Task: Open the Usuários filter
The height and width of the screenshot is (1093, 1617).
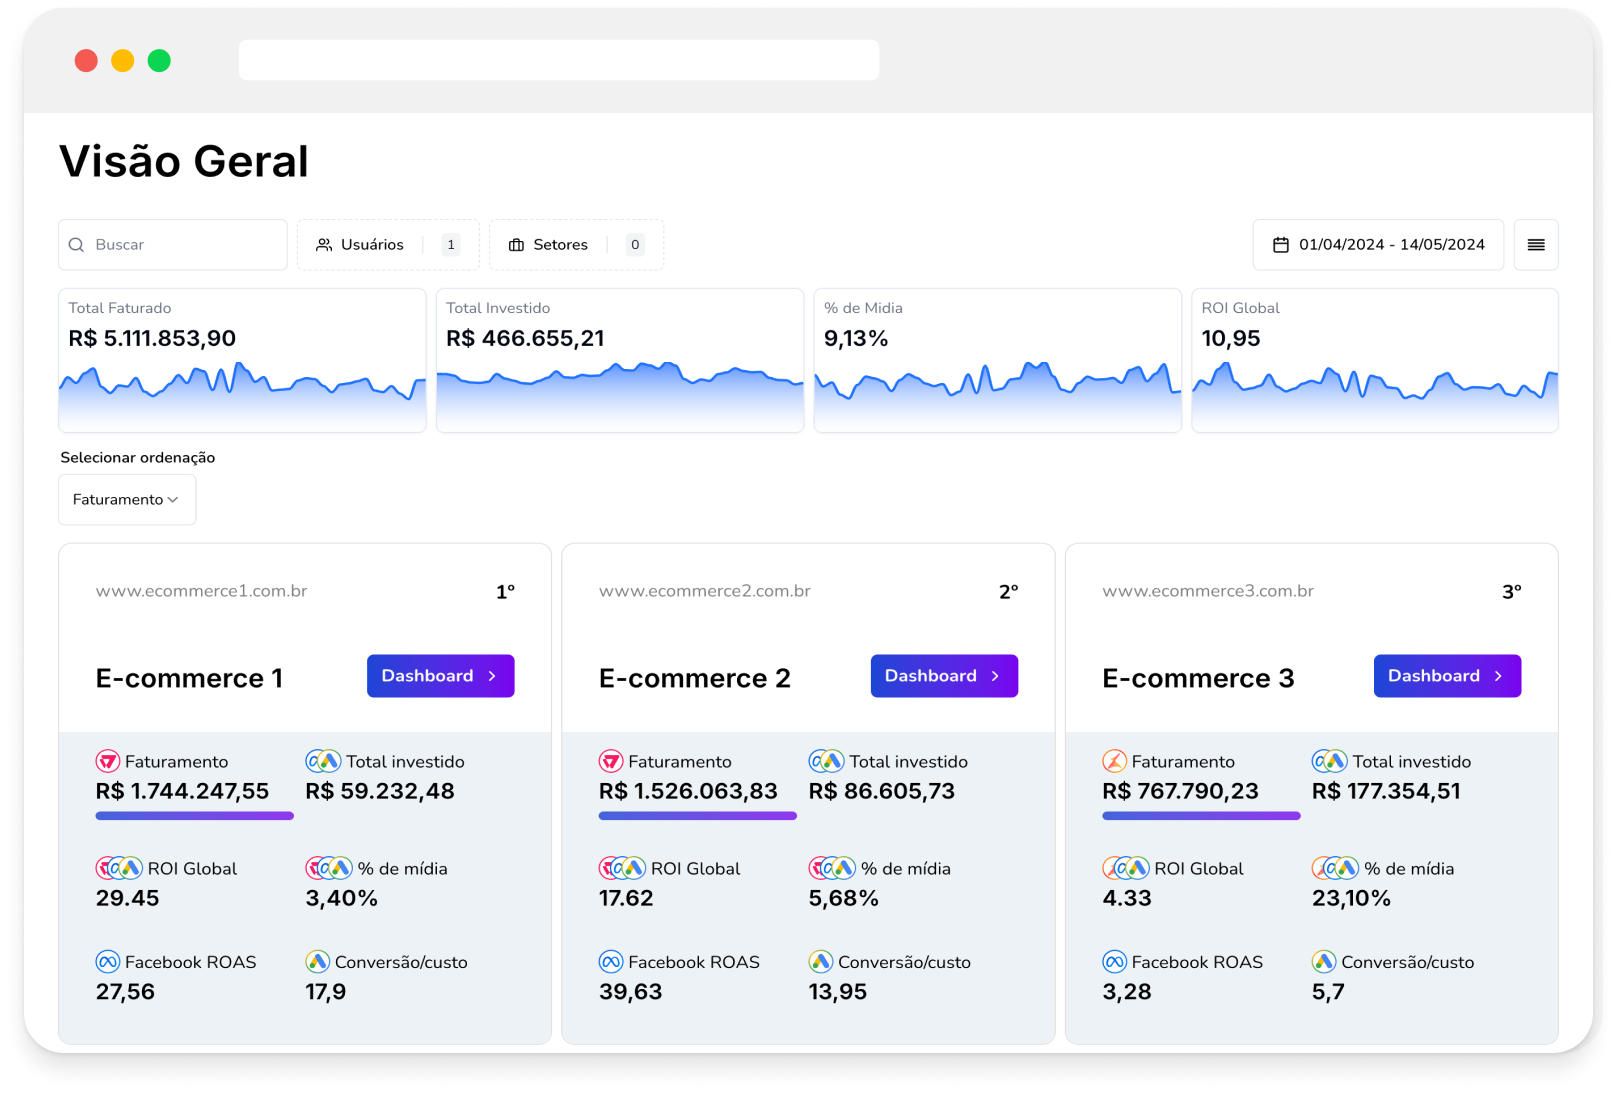Action: point(388,245)
